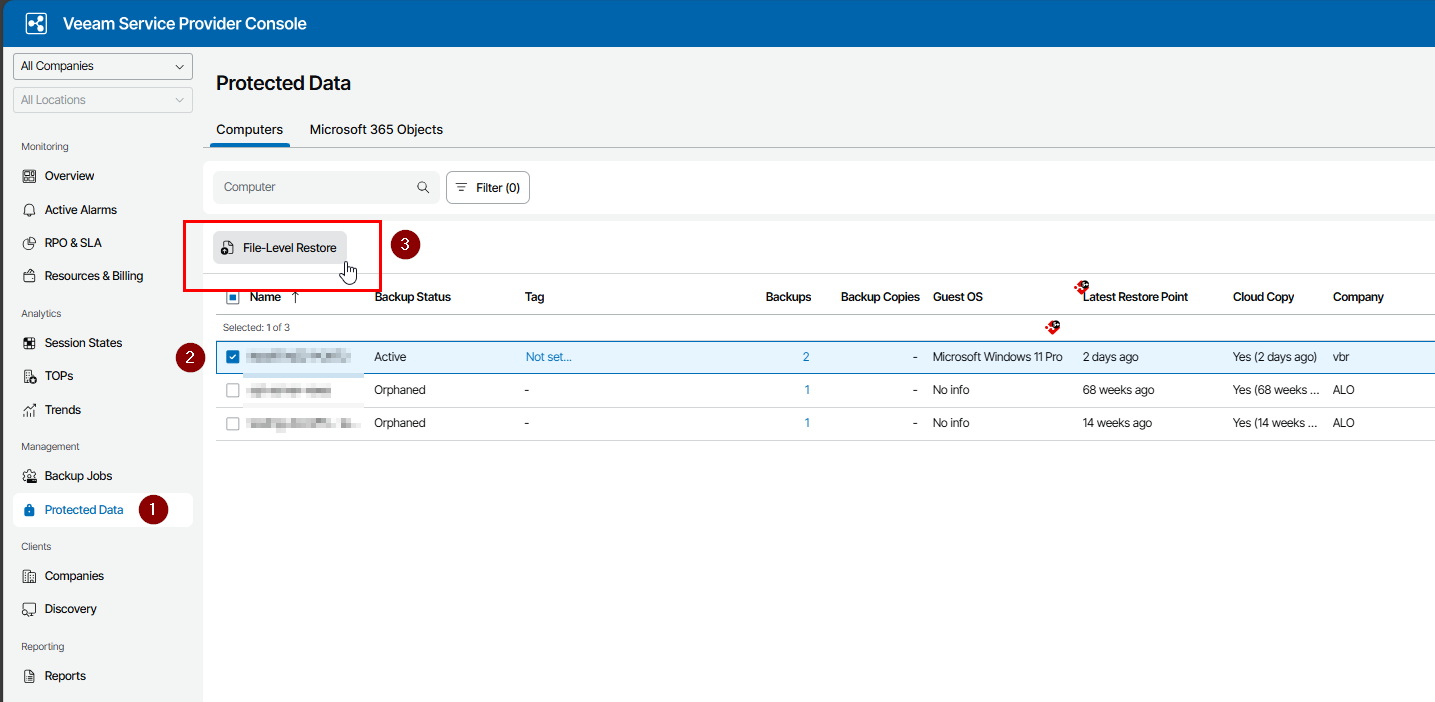Uncheck the Active computer row checkbox

point(233,357)
